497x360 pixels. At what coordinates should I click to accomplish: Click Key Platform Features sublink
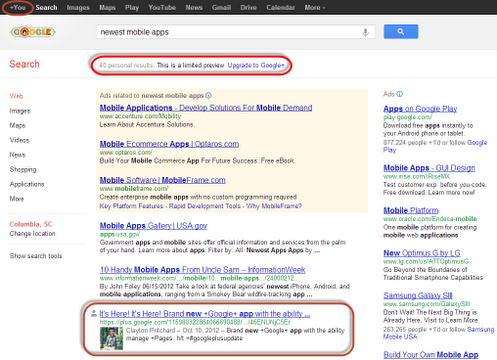tap(131, 206)
